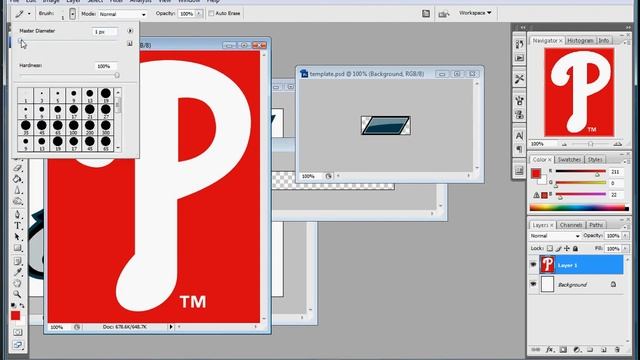Open the Paragraph panel dock icon
Screen dimensions: 640x360
pos(519,149)
